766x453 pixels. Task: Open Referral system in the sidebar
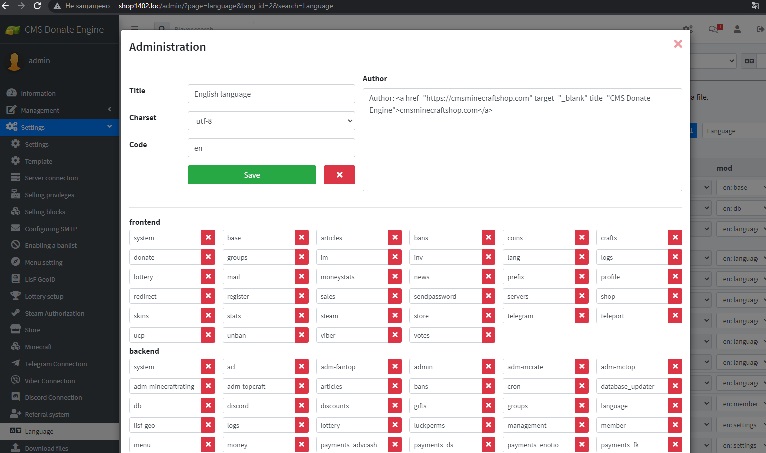(x=51, y=413)
